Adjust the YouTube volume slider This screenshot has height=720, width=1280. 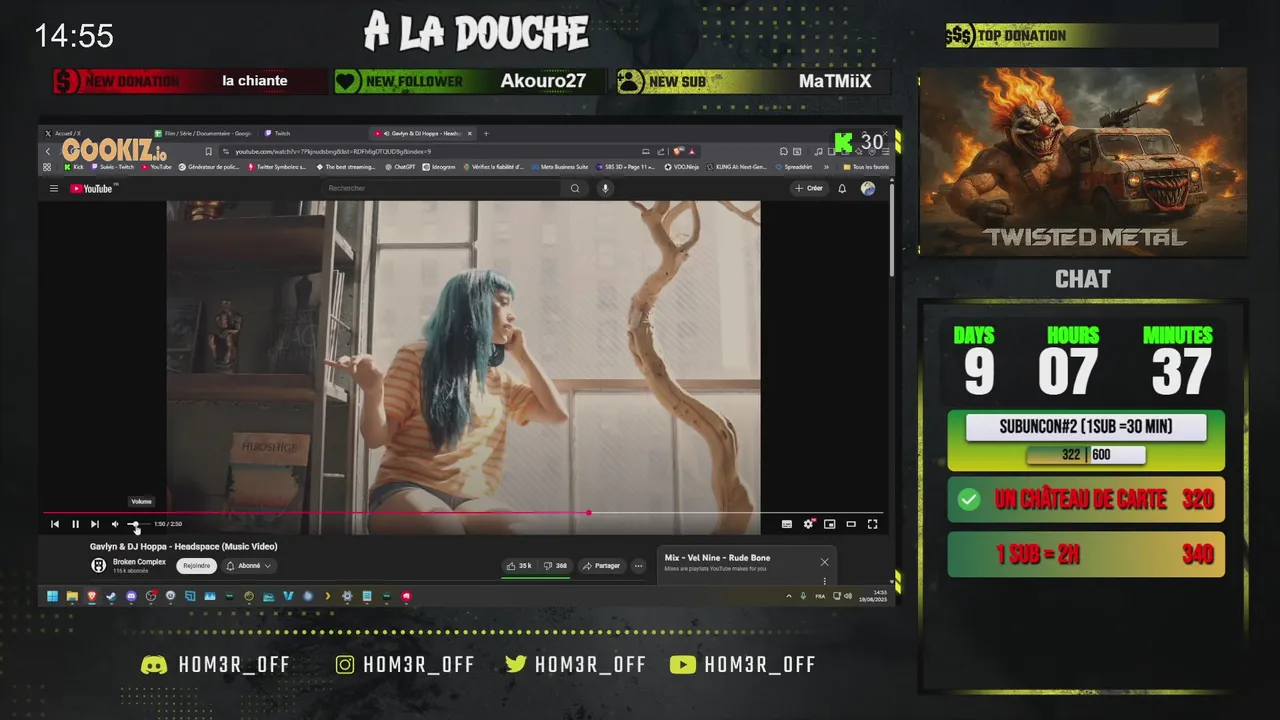(137, 524)
